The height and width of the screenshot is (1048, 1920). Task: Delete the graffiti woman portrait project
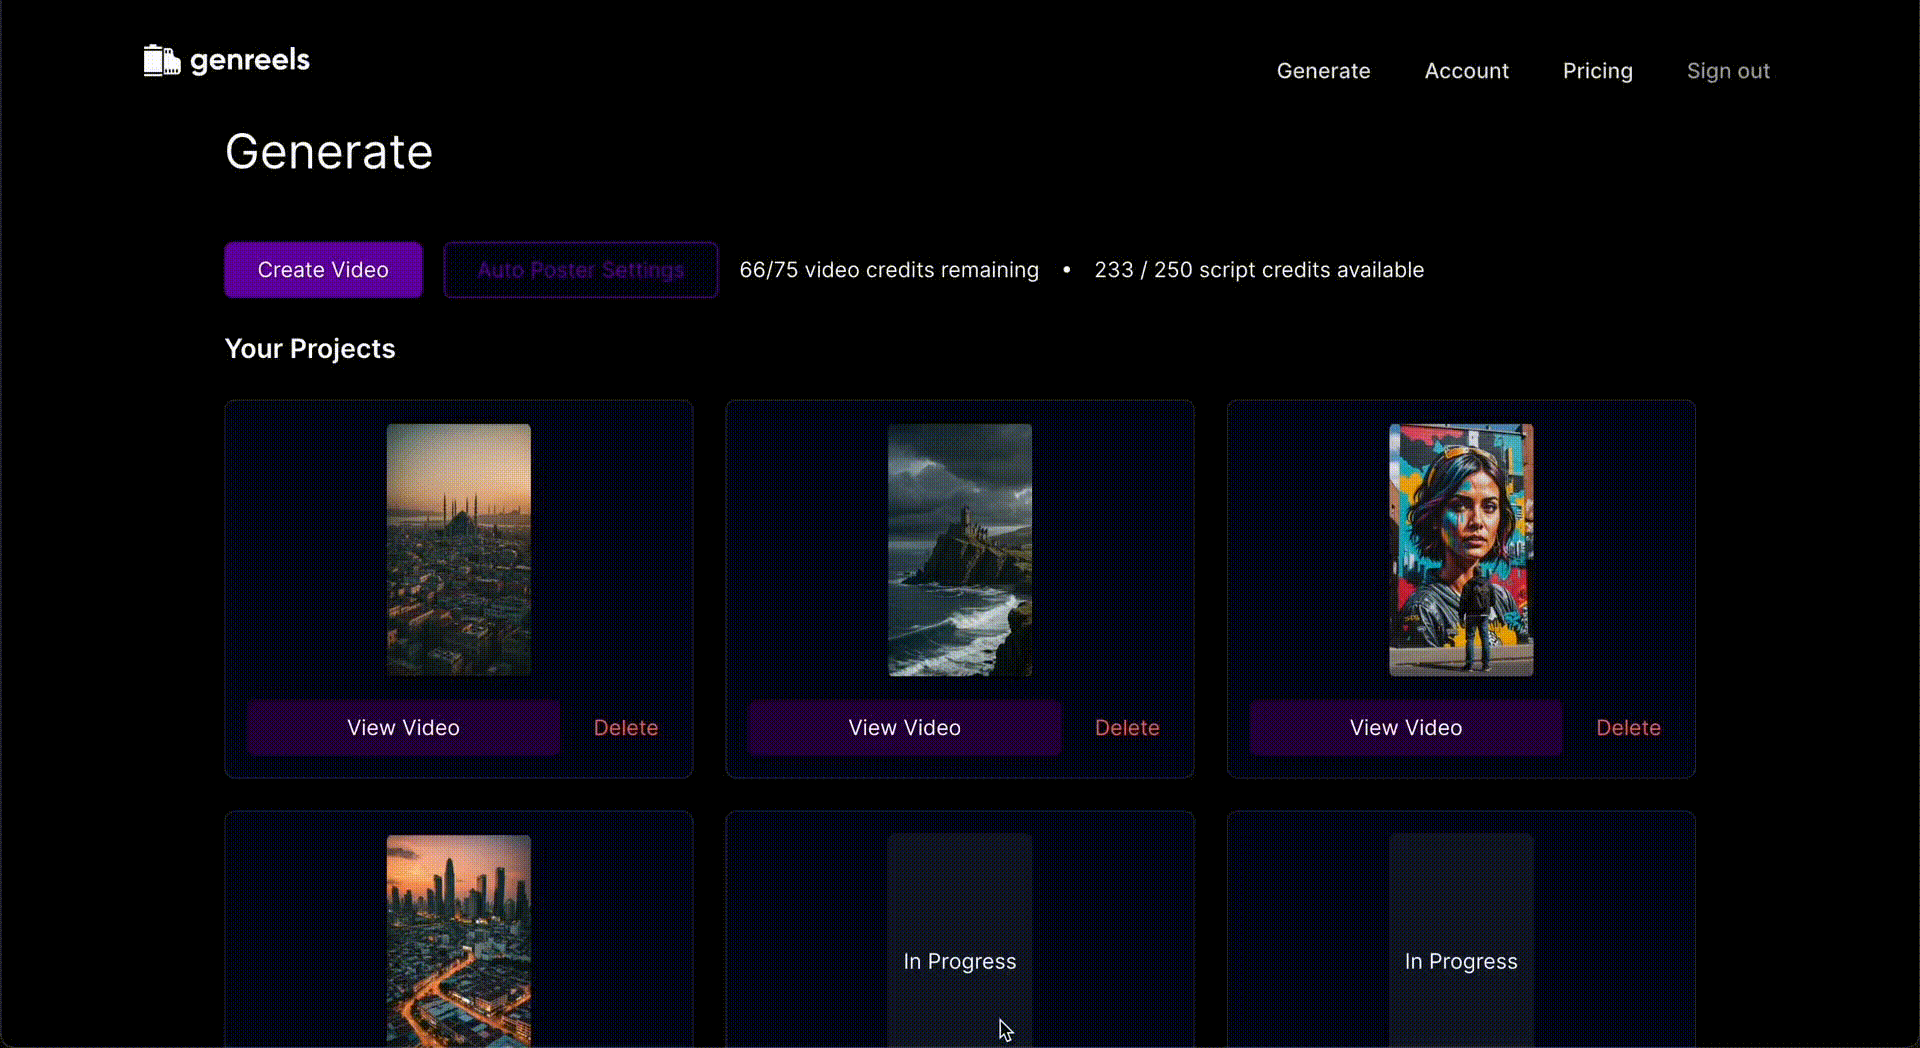[1628, 728]
